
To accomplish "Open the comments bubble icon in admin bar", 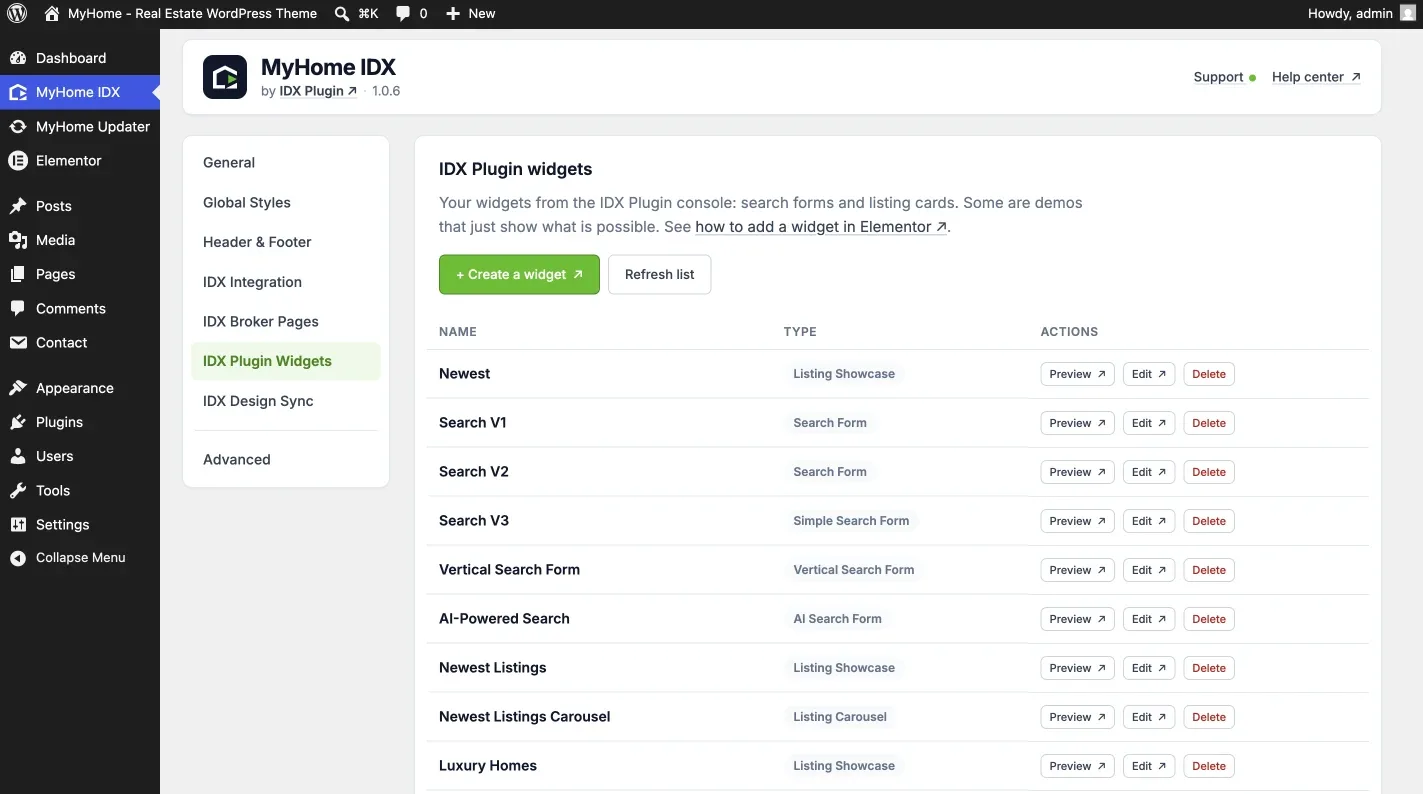I will [x=403, y=13].
